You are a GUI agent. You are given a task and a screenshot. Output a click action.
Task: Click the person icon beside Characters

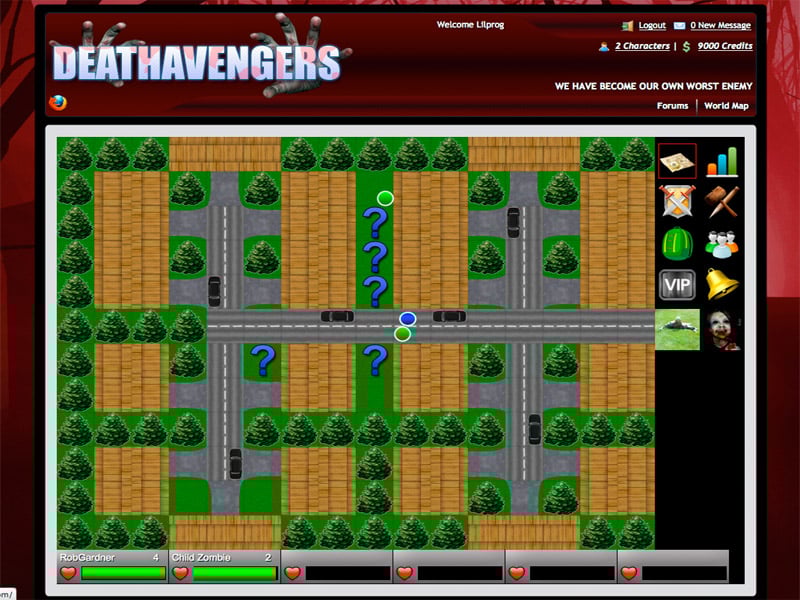(x=602, y=46)
